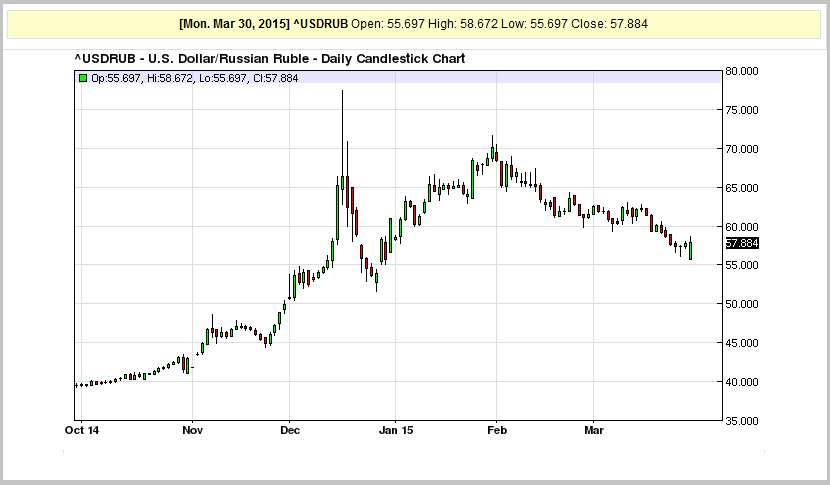Click the 40.000 price axis label

(742, 382)
